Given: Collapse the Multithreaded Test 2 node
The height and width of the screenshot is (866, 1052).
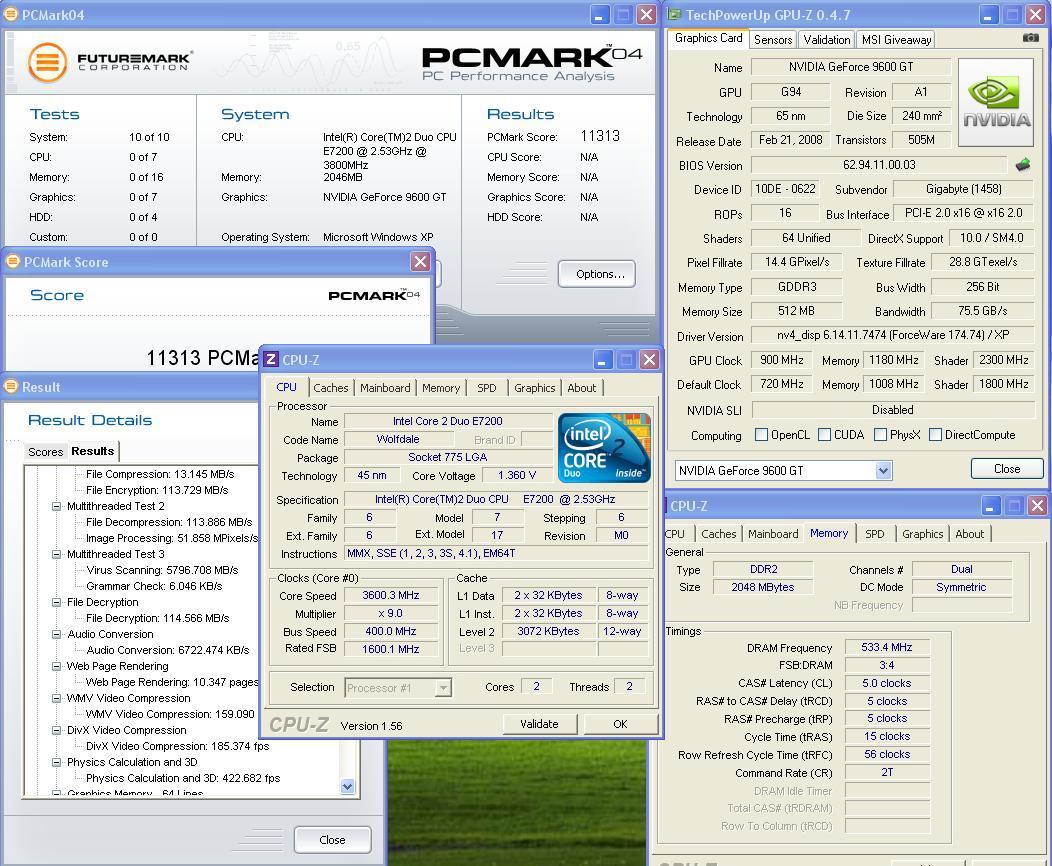Looking at the screenshot, I should click(x=57, y=506).
